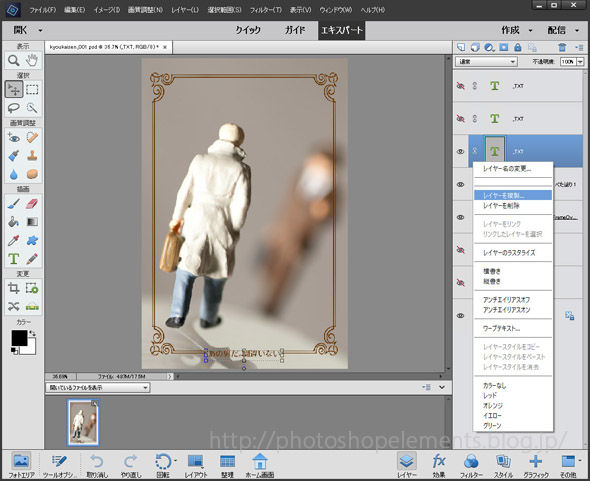Select the Content-Aware Move tool
The image size is (590, 481).
tap(14, 307)
